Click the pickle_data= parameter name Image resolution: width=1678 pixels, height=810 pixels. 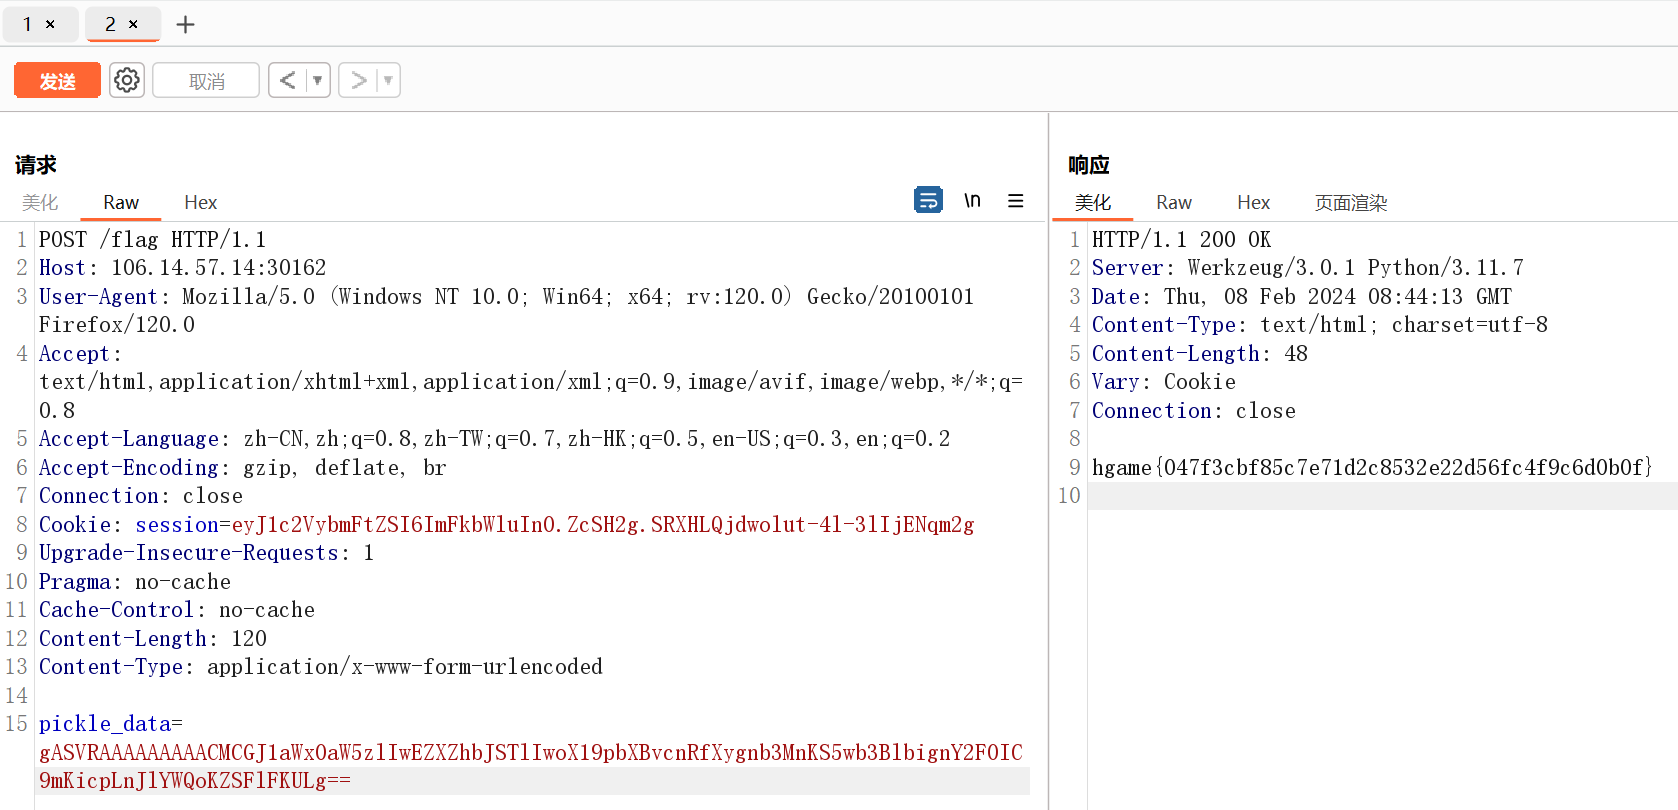(110, 723)
